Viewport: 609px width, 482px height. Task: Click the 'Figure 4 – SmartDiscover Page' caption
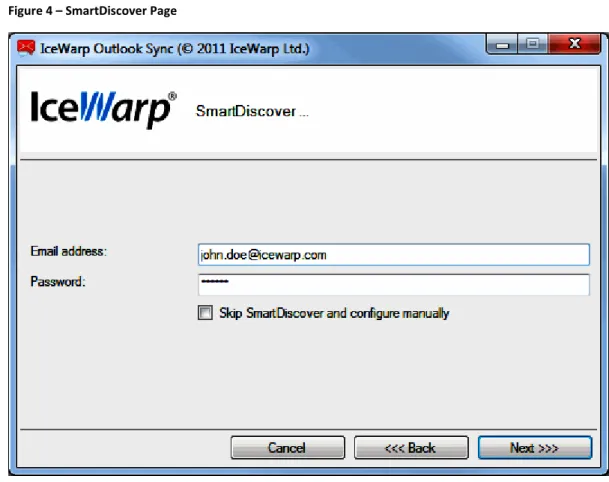[92, 11]
